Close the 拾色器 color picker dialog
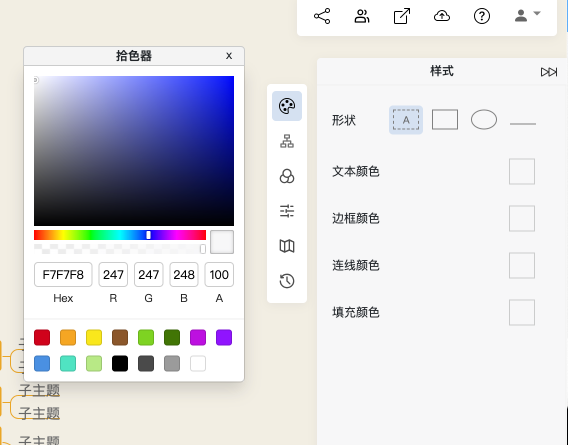Screen dimensions: 568x445 coord(229,56)
